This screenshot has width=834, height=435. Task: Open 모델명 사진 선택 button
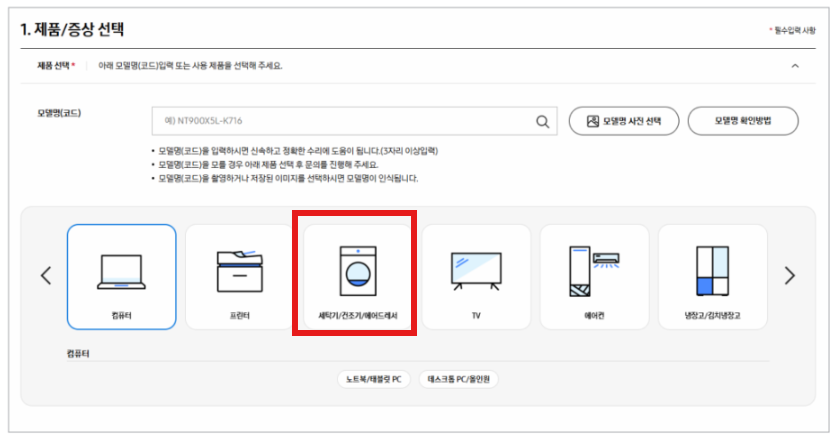tap(624, 121)
